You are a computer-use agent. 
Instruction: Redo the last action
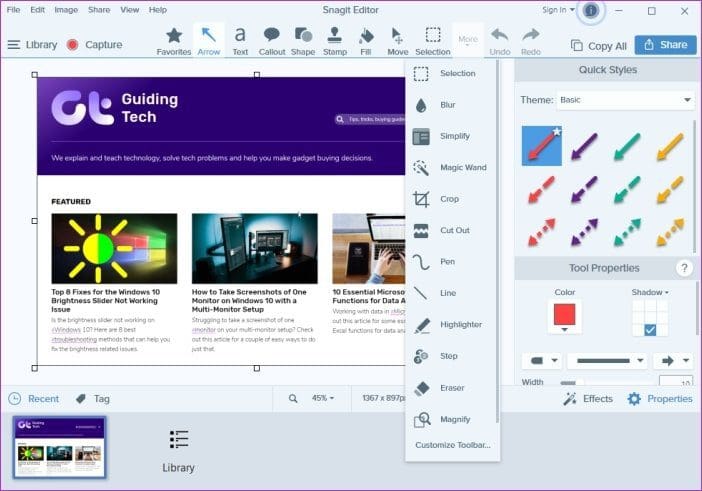[x=531, y=41]
